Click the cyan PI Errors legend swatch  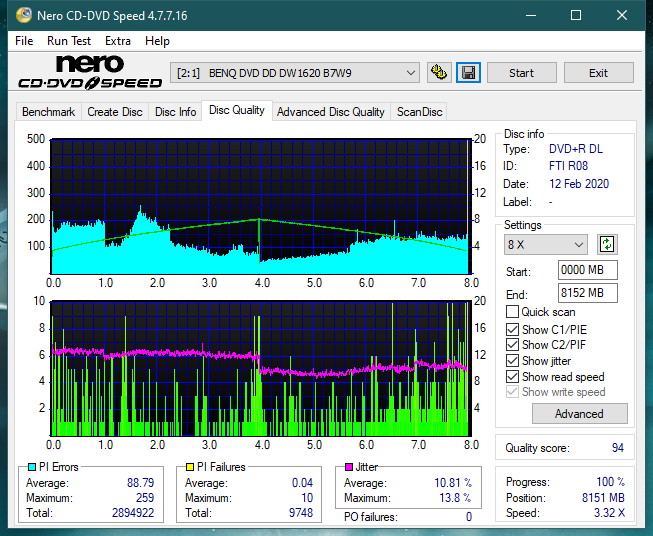pos(32,467)
